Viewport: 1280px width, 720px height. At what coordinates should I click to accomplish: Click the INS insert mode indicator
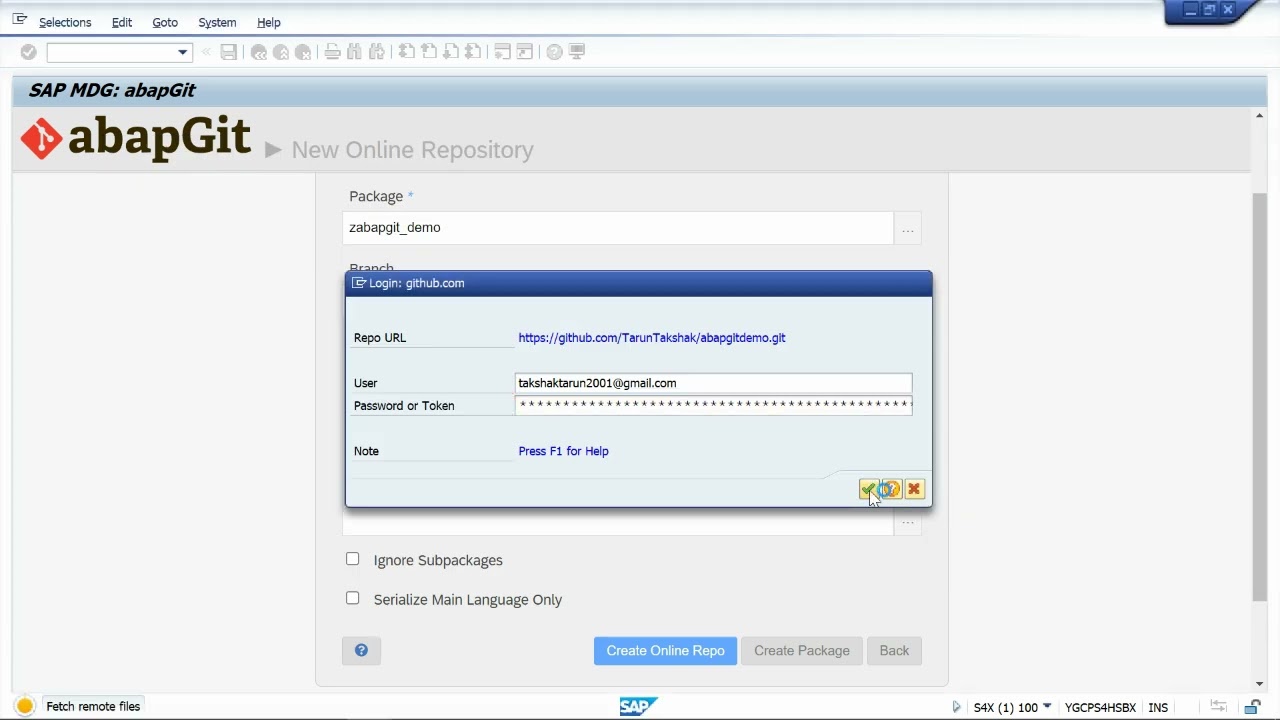(x=1158, y=708)
